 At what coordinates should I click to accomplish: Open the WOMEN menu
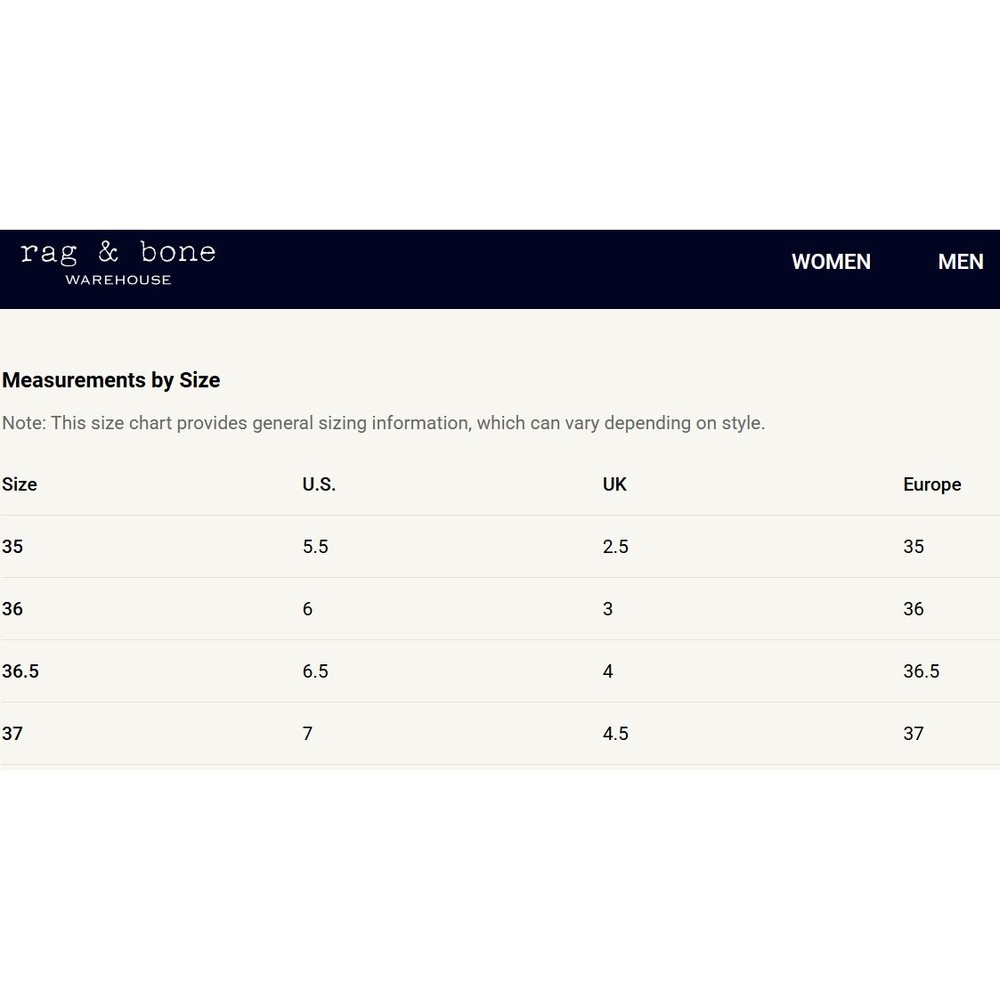[x=830, y=261]
